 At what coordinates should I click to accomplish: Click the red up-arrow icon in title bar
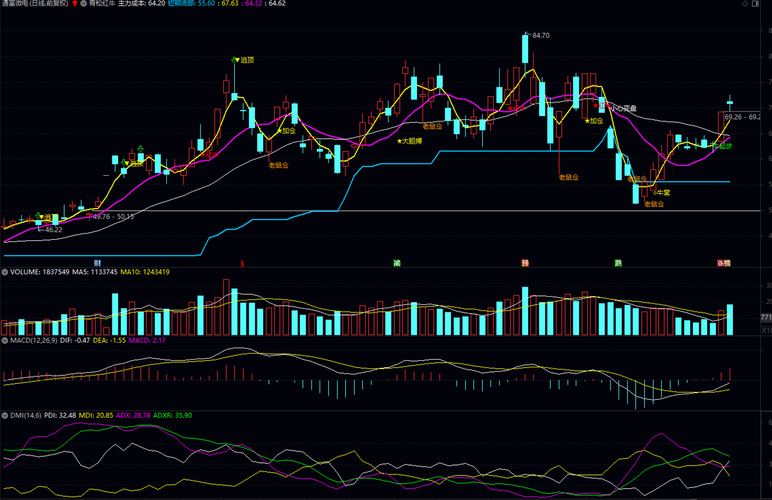75,3
